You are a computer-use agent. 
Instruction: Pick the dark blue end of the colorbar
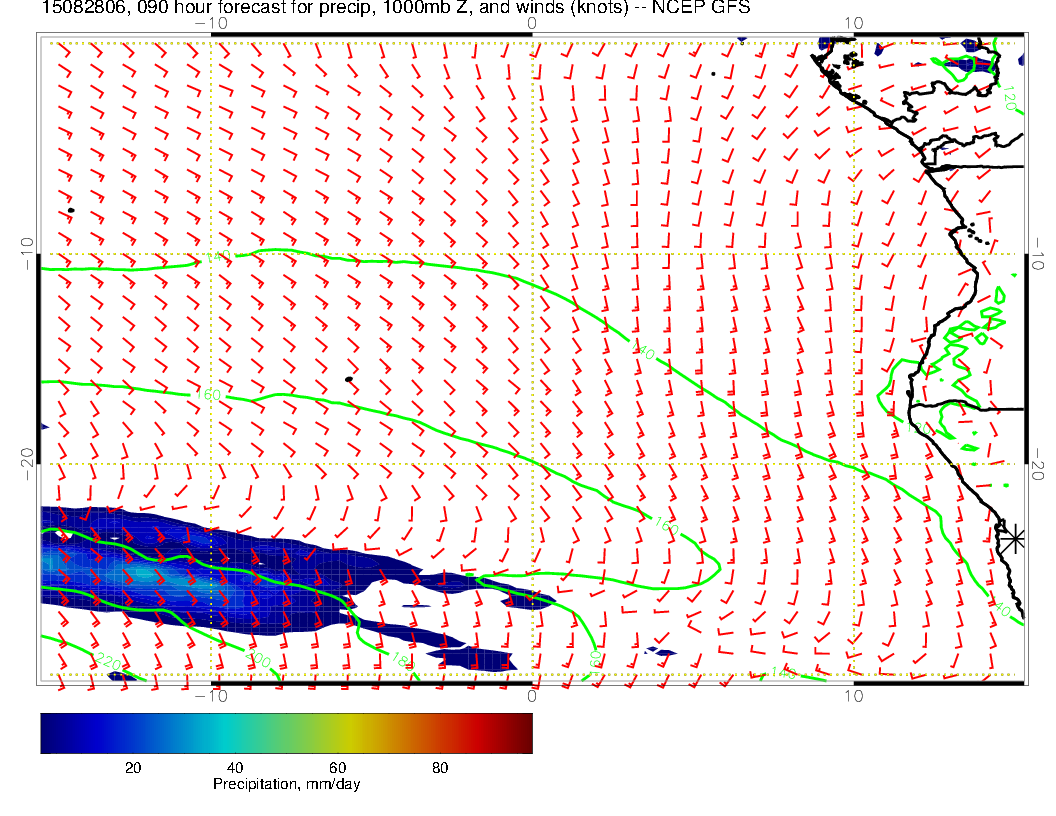tap(50, 732)
